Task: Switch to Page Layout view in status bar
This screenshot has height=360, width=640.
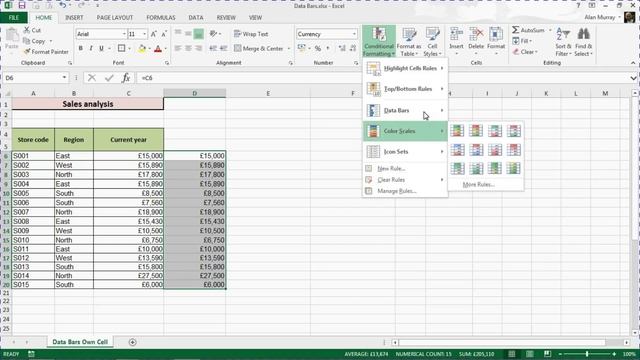Action: point(529,354)
